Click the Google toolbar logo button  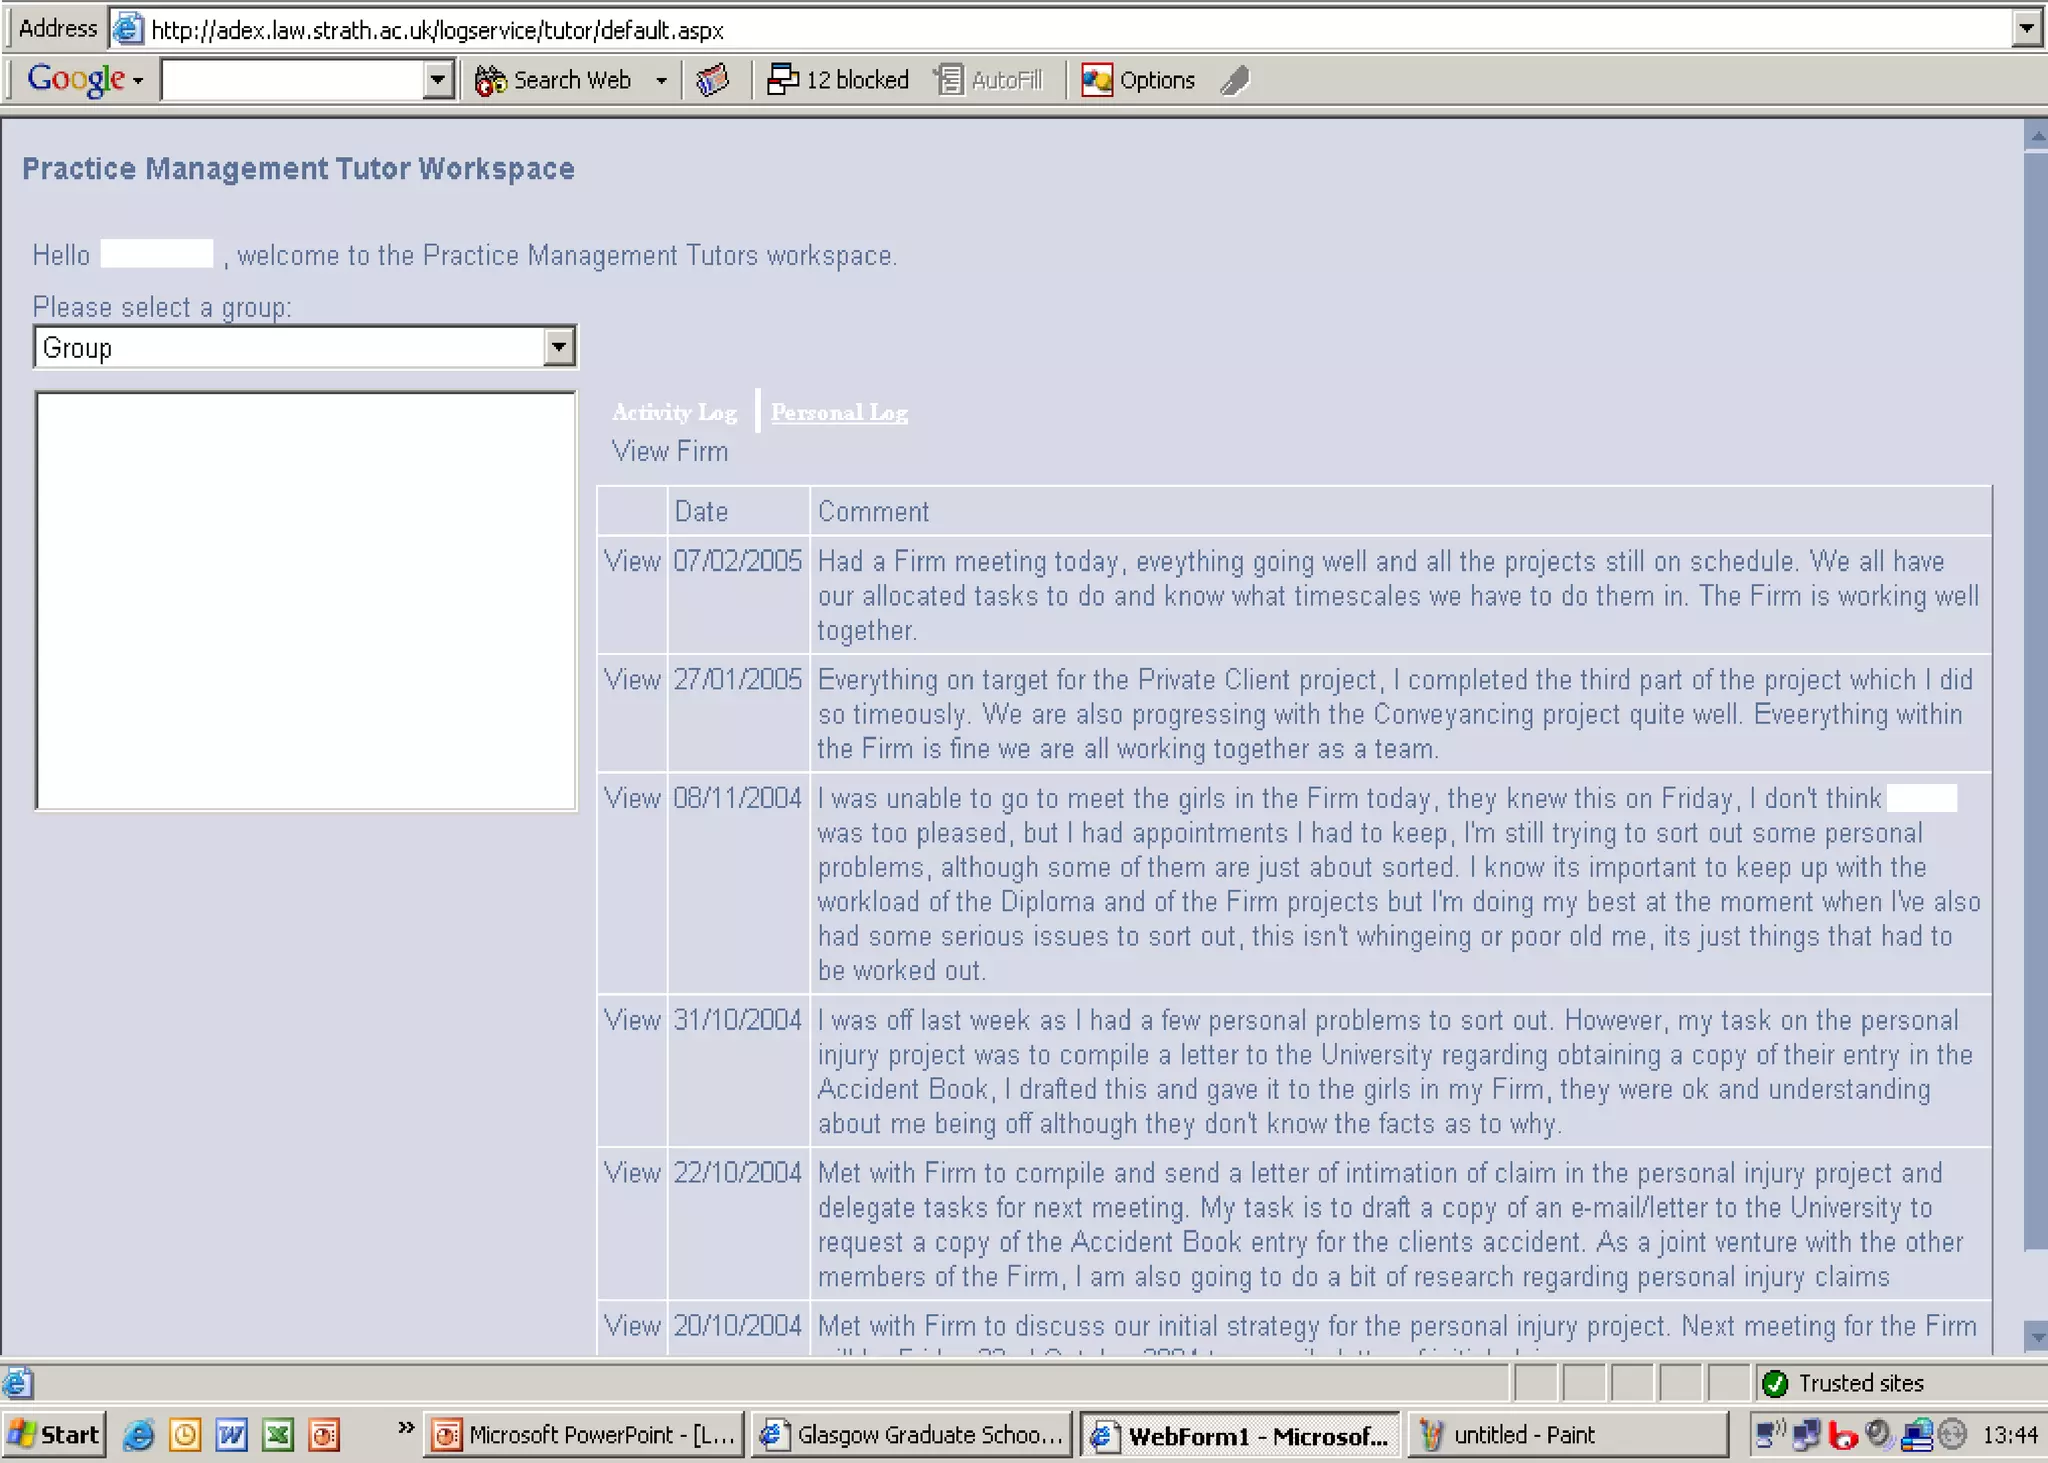[76, 79]
